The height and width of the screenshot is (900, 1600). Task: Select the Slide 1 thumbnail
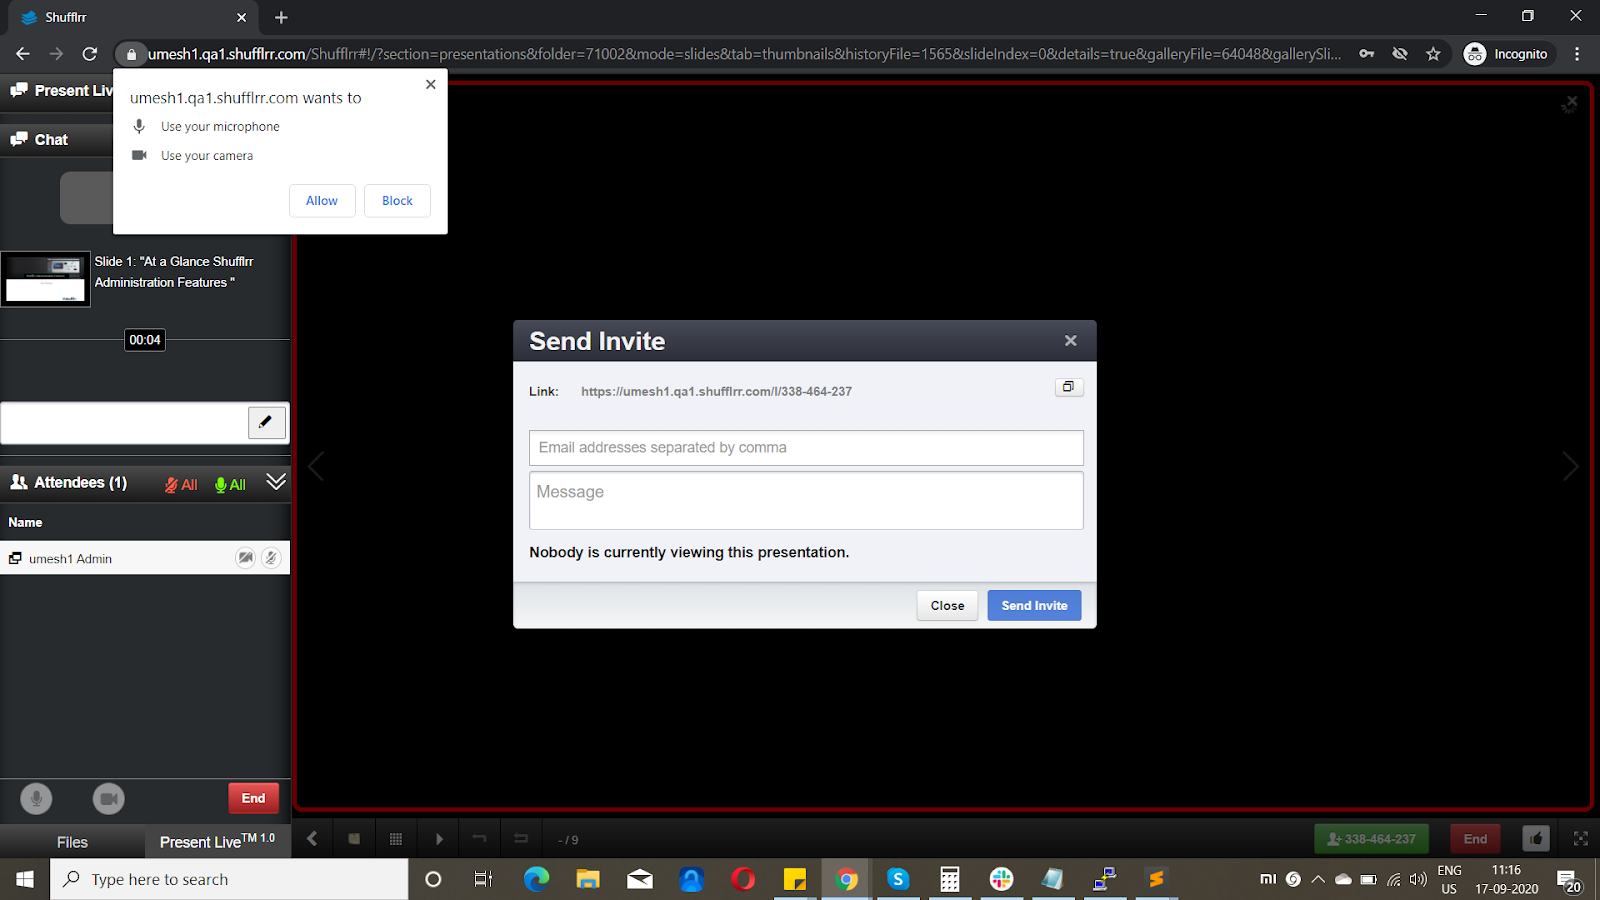(x=45, y=279)
